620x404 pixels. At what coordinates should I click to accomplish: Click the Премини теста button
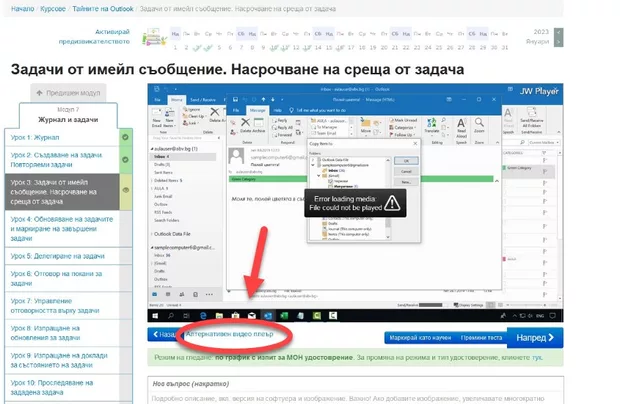tap(481, 338)
